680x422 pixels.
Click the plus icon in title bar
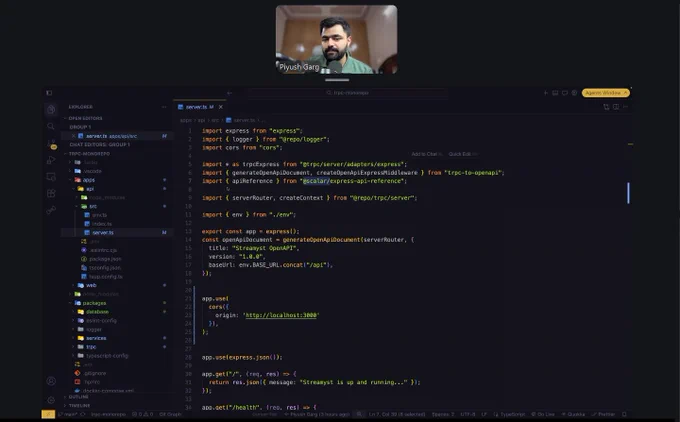tap(546, 93)
